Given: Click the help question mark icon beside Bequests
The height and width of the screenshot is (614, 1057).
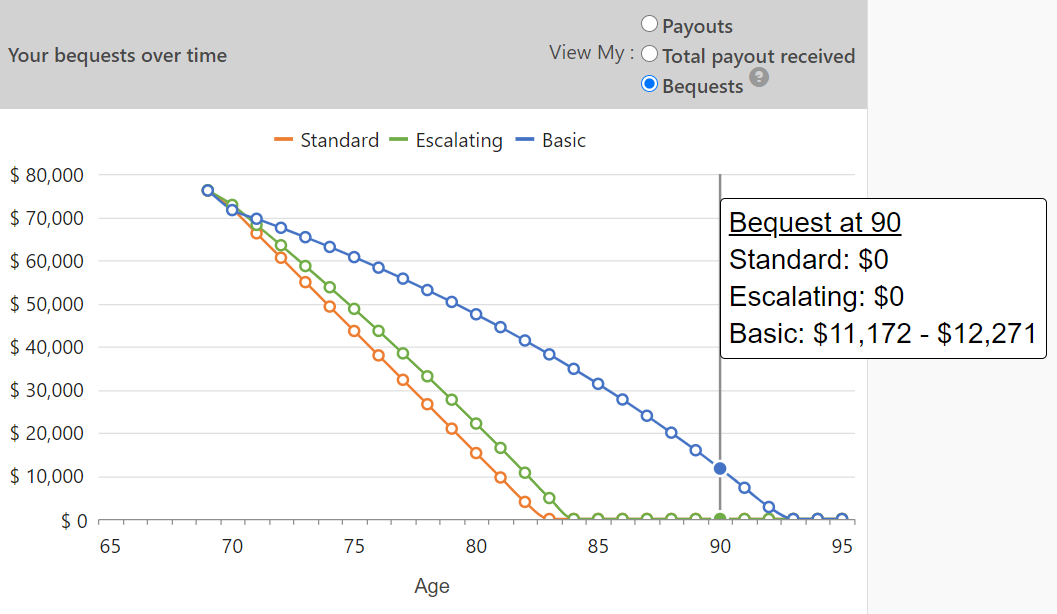Looking at the screenshot, I should [x=758, y=77].
